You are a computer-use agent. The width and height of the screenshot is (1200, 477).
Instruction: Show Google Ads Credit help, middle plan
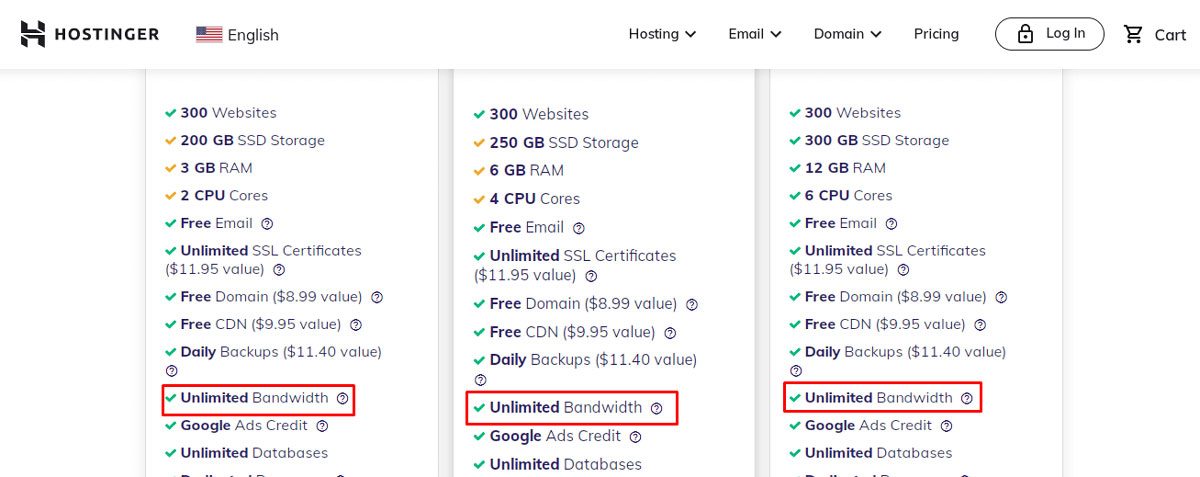(635, 437)
